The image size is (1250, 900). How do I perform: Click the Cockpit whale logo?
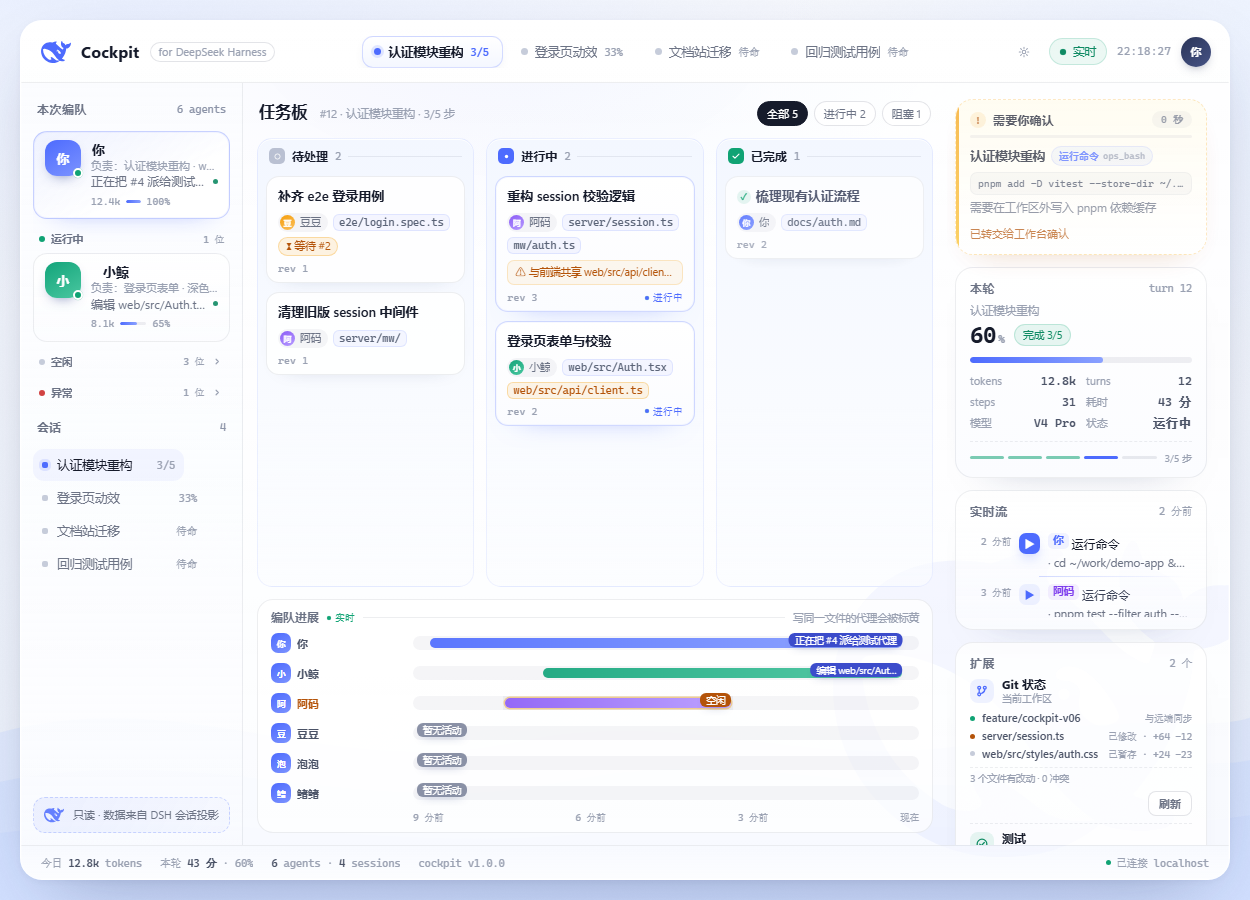(55, 52)
